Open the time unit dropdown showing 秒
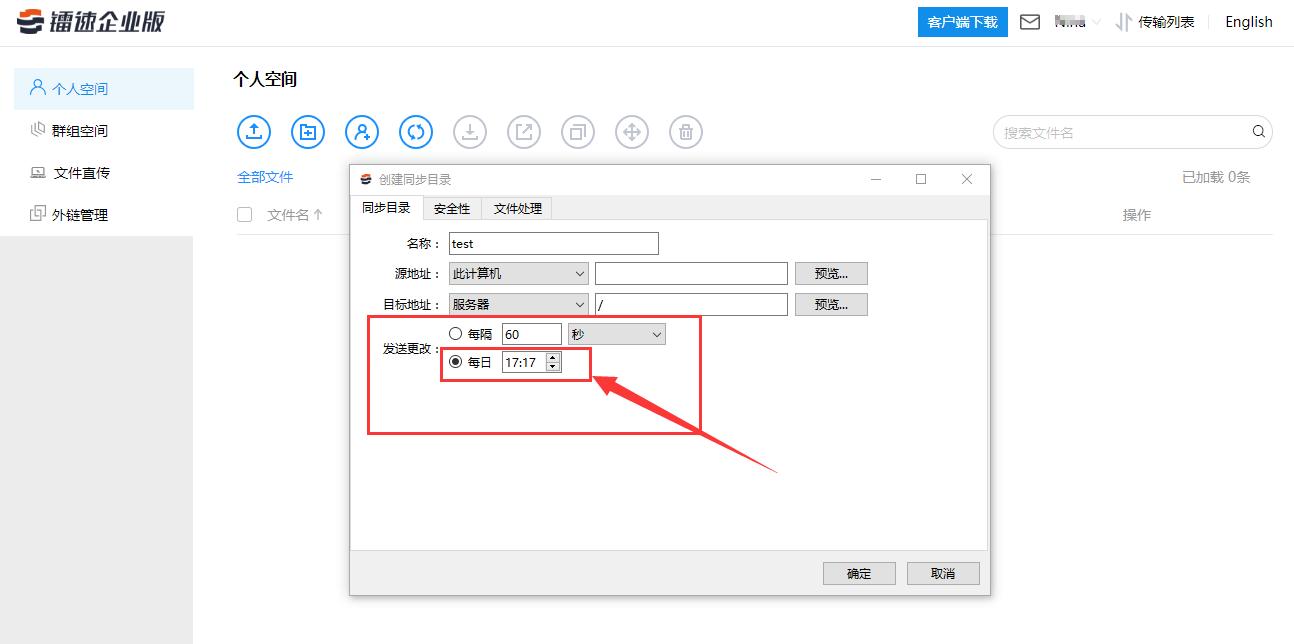 pyautogui.click(x=616, y=333)
